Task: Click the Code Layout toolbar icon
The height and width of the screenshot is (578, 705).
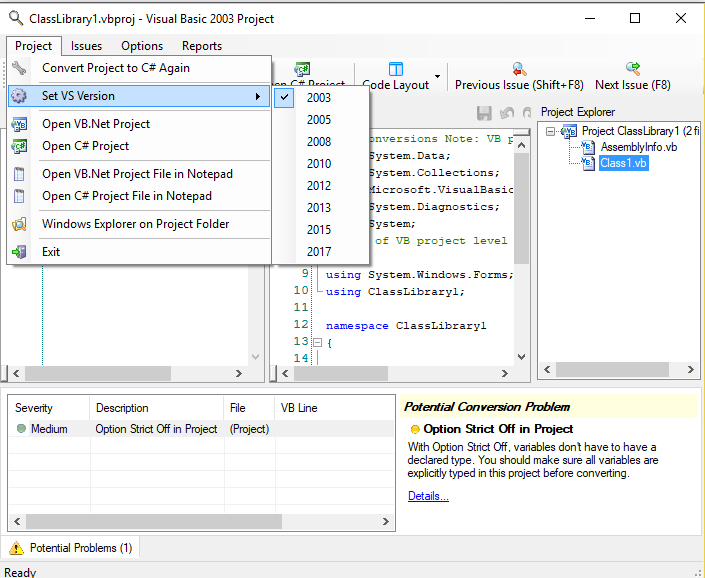Action: [x=396, y=69]
